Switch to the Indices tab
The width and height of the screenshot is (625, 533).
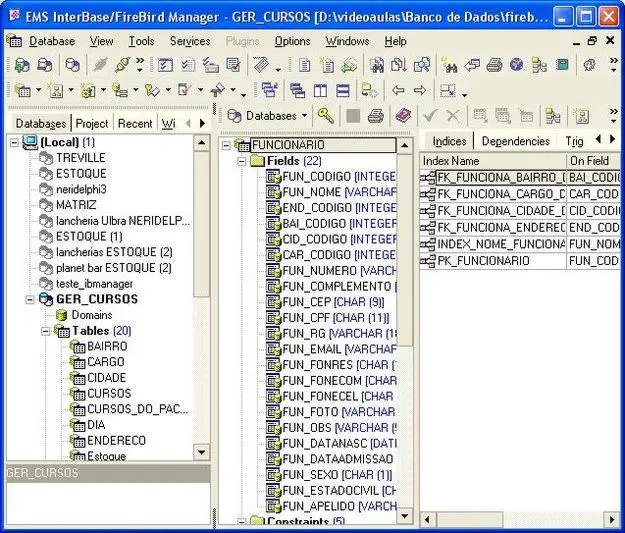click(449, 141)
